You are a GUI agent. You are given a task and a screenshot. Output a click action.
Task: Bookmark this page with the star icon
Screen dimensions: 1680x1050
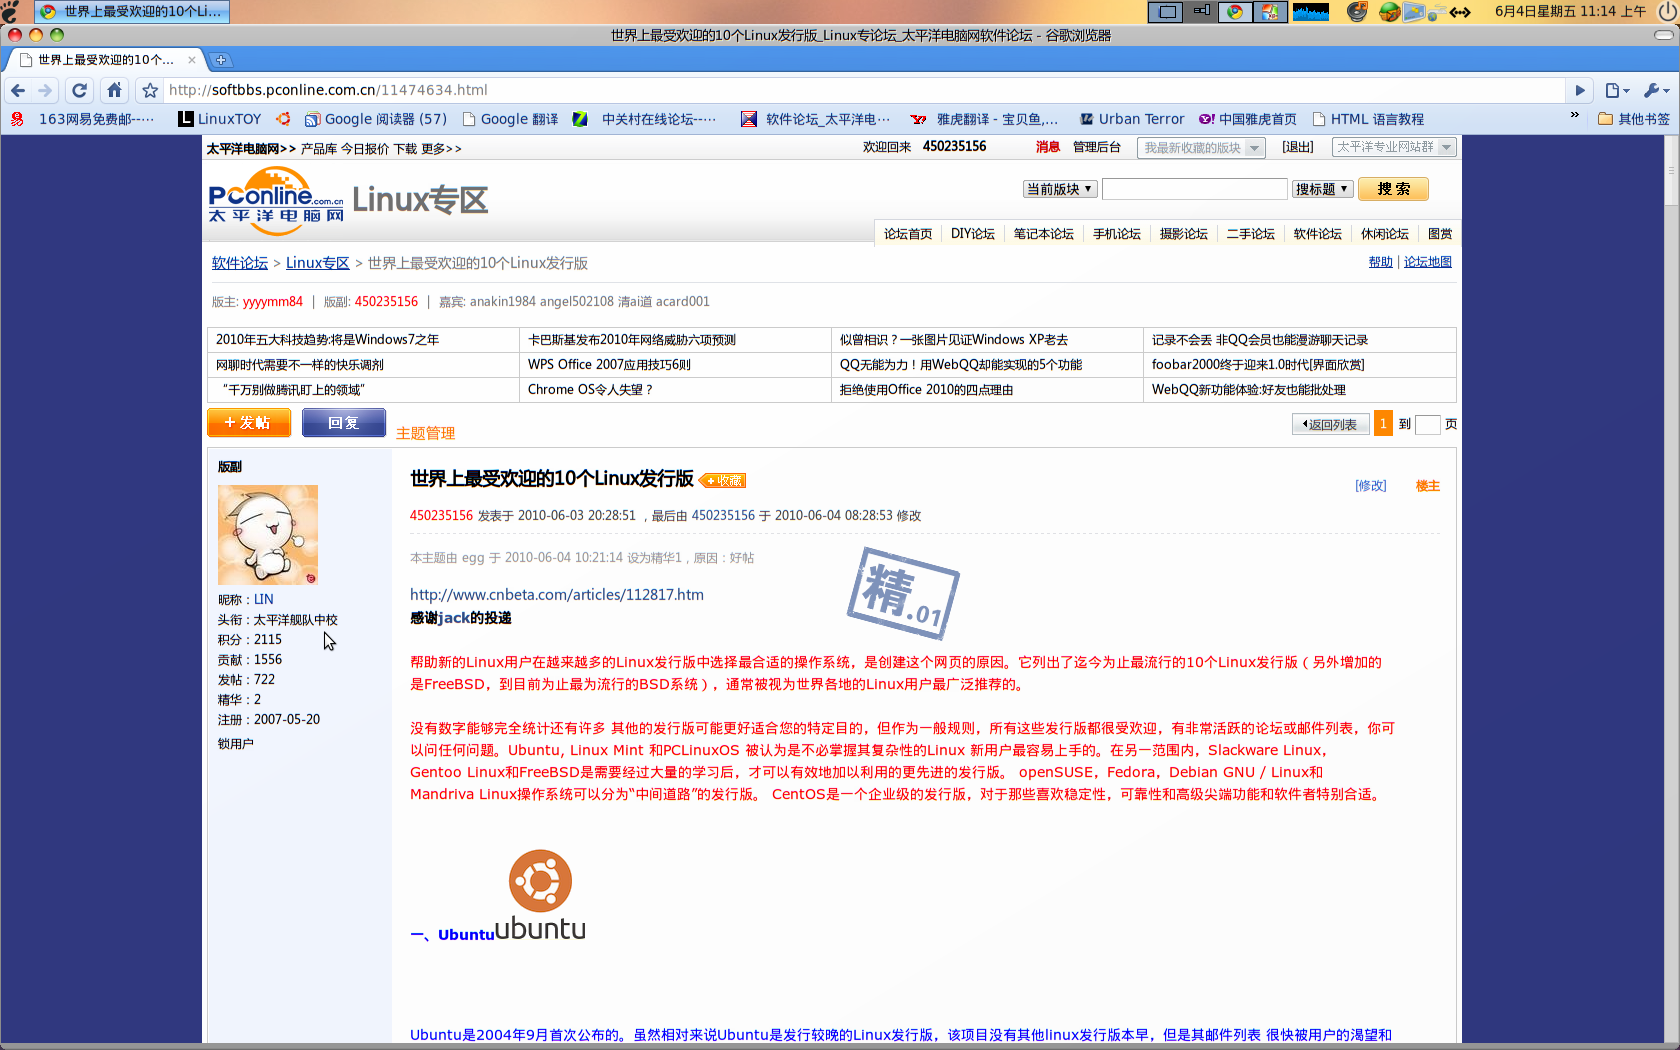[150, 90]
